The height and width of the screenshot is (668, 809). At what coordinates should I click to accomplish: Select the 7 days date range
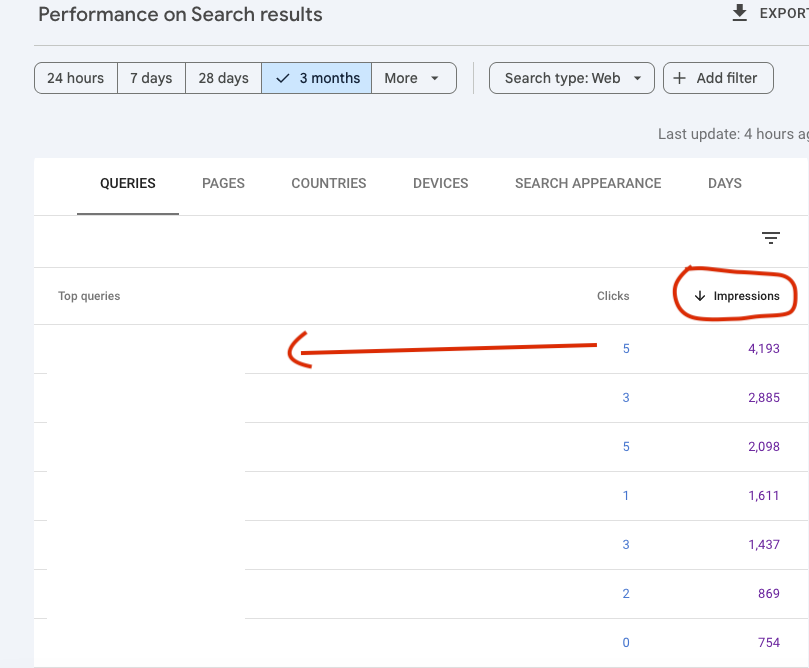pyautogui.click(x=151, y=78)
